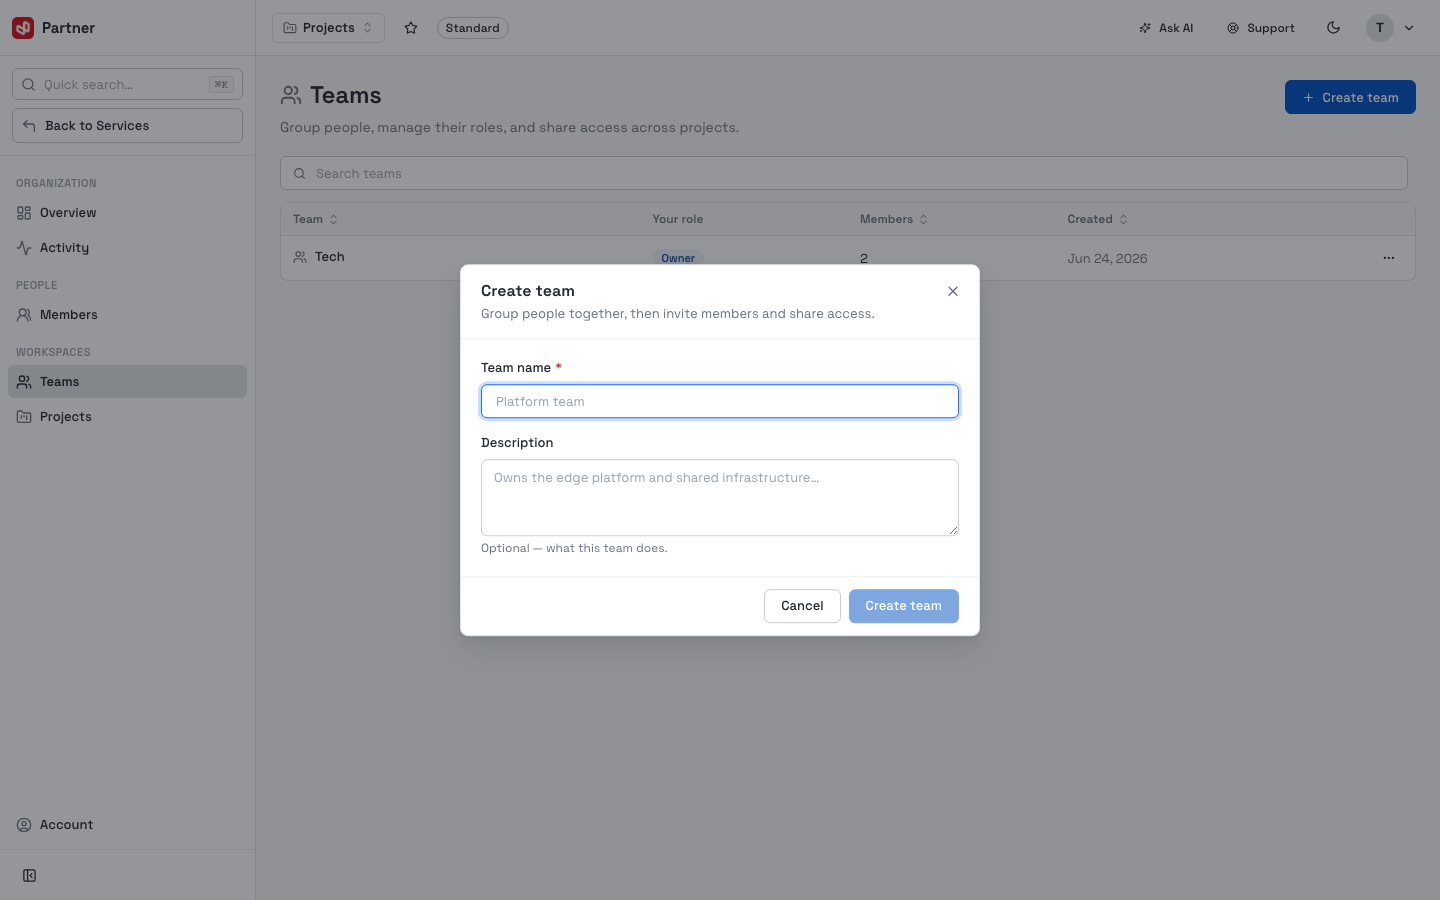Click the Owner role badge
Image resolution: width=1440 pixels, height=900 pixels.
678,258
